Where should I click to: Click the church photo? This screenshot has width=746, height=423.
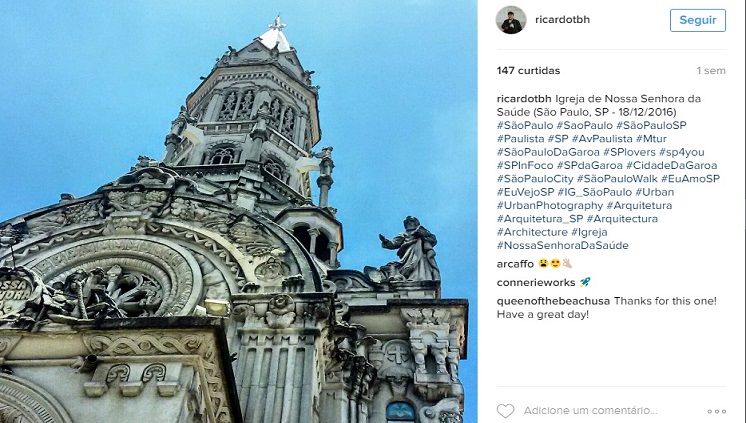(x=238, y=211)
